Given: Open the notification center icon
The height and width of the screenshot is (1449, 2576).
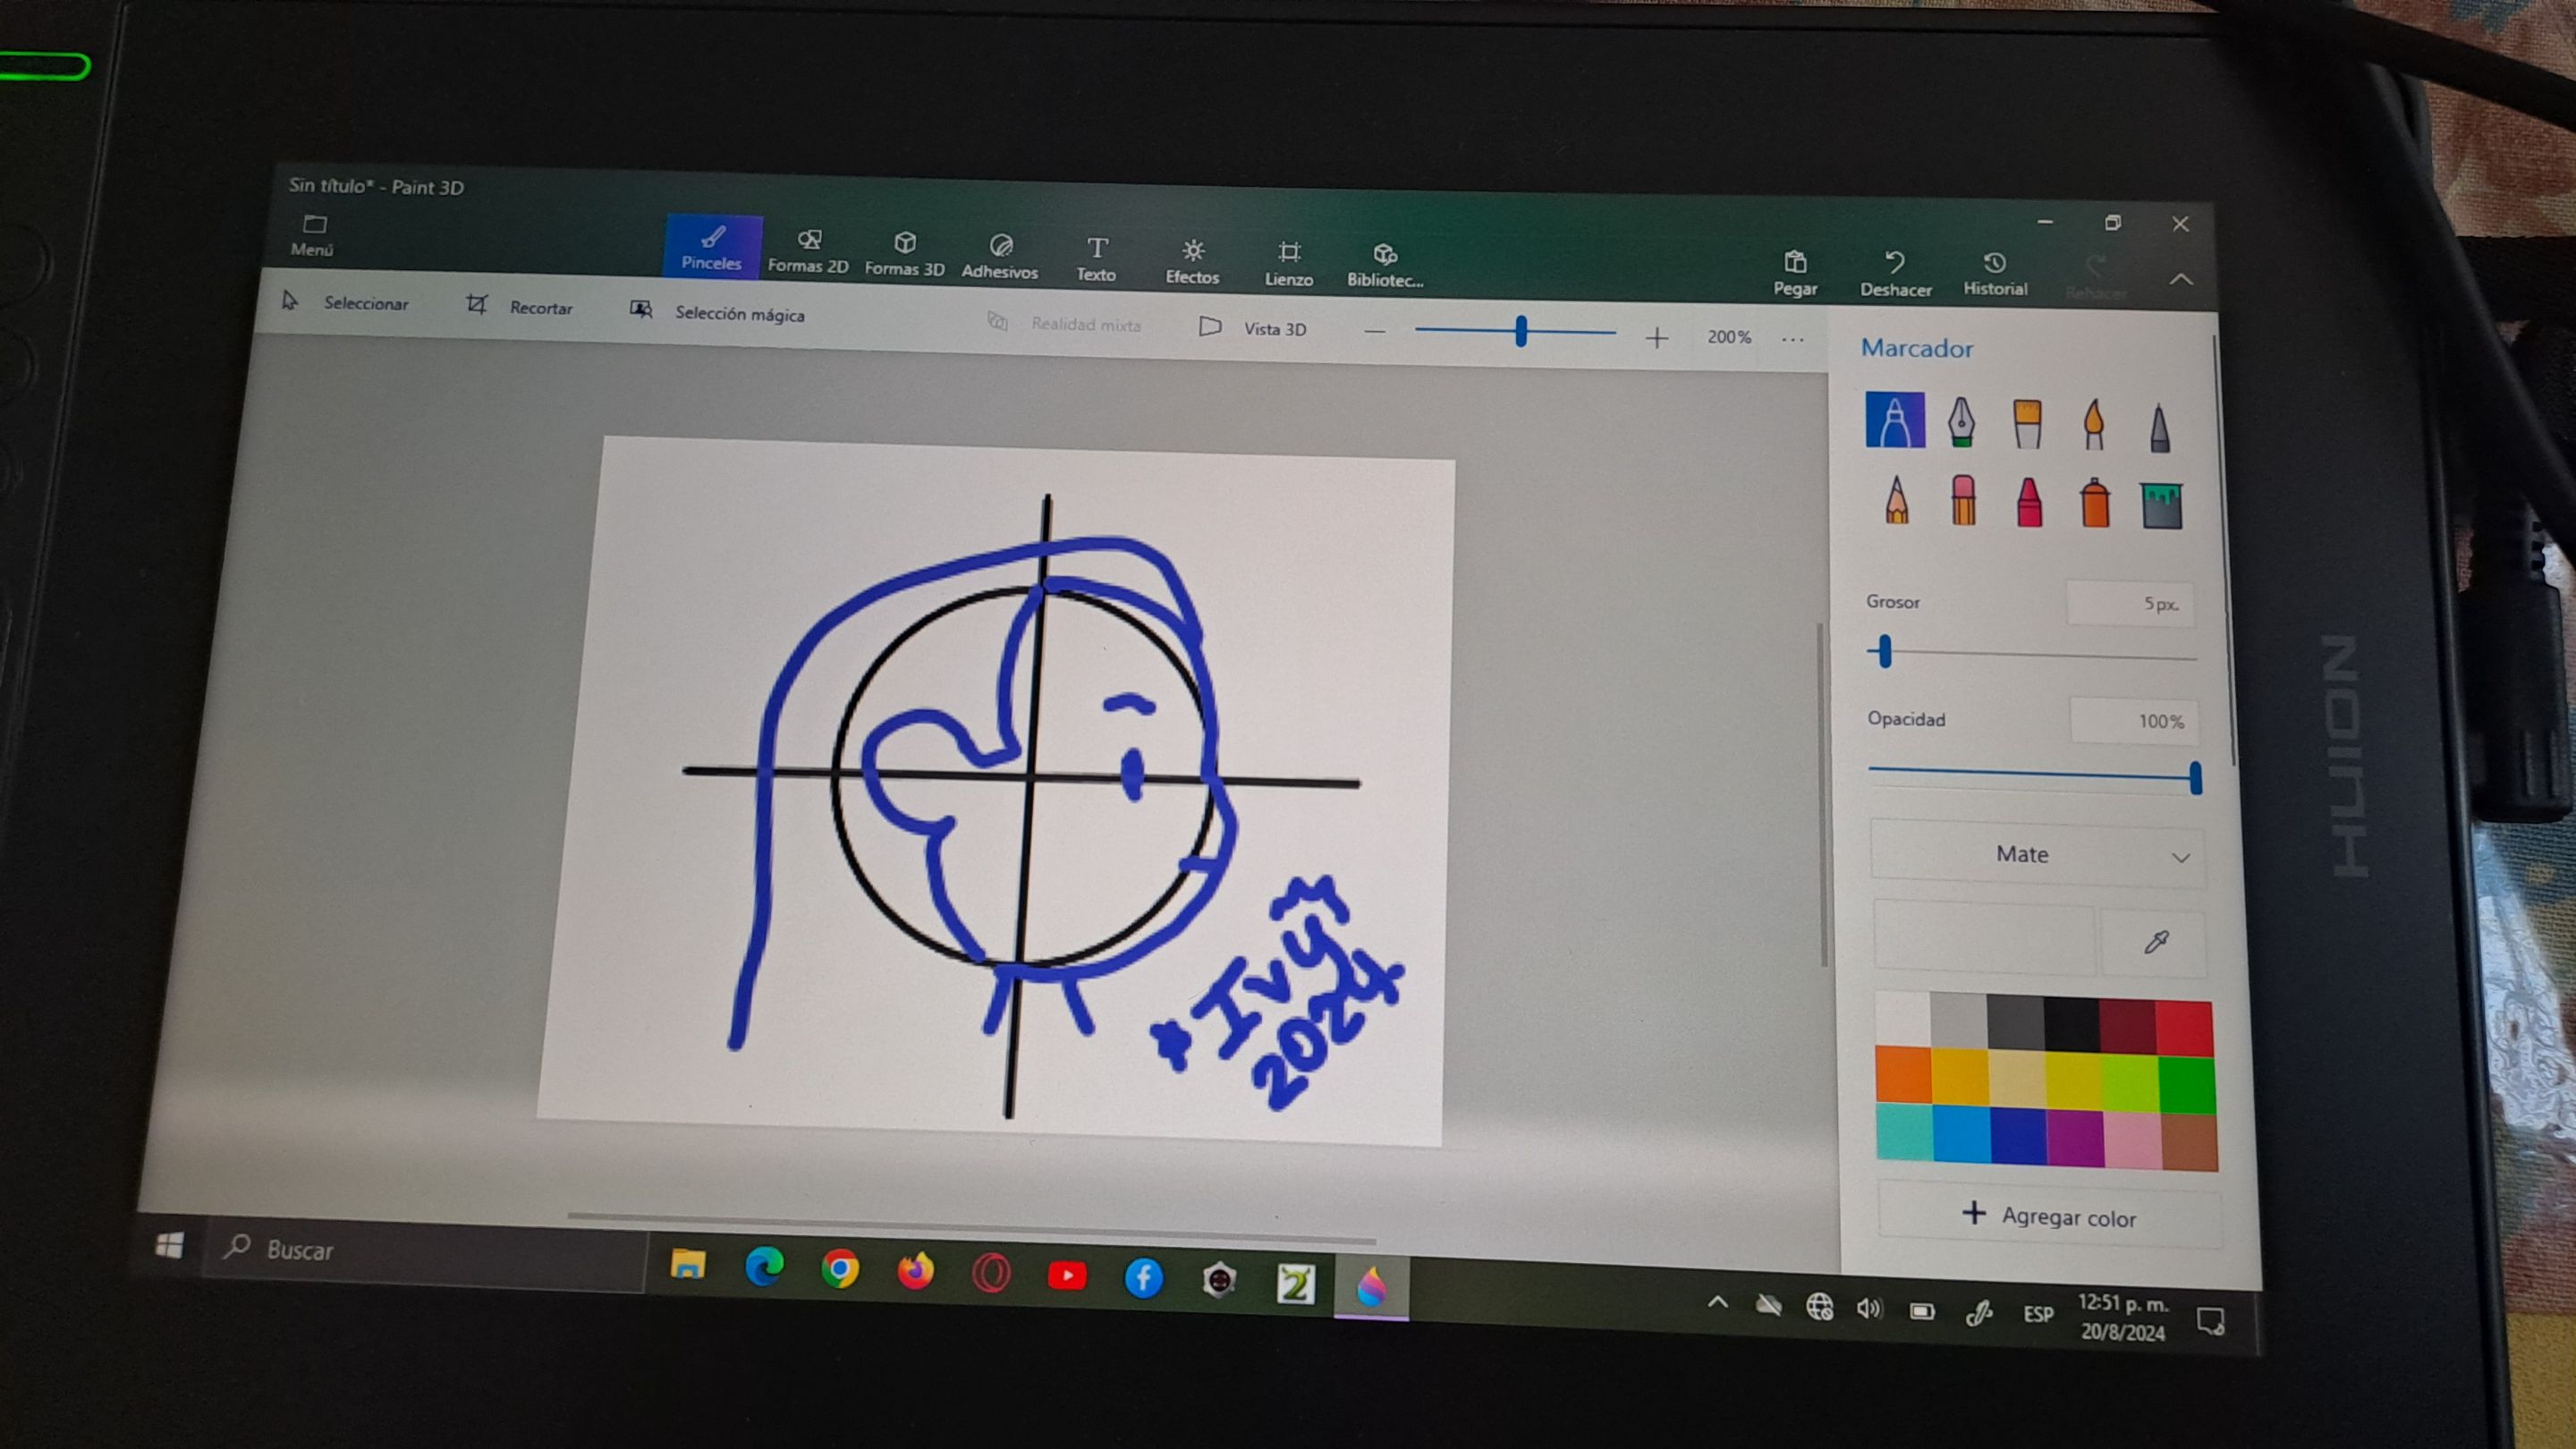Looking at the screenshot, I should tap(2210, 1321).
